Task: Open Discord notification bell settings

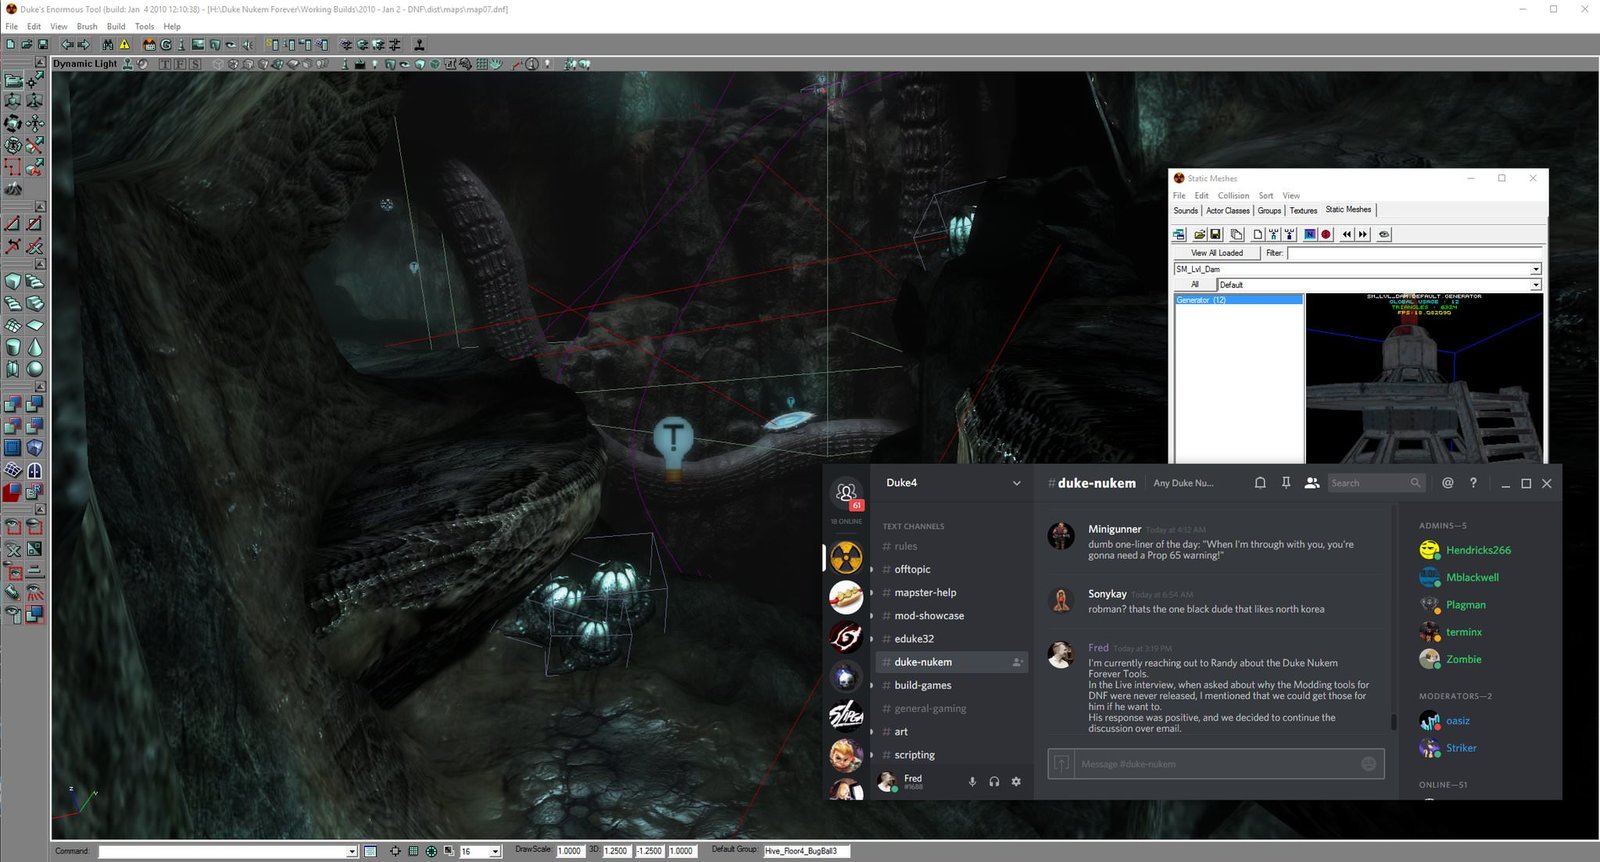Action: [x=1260, y=483]
